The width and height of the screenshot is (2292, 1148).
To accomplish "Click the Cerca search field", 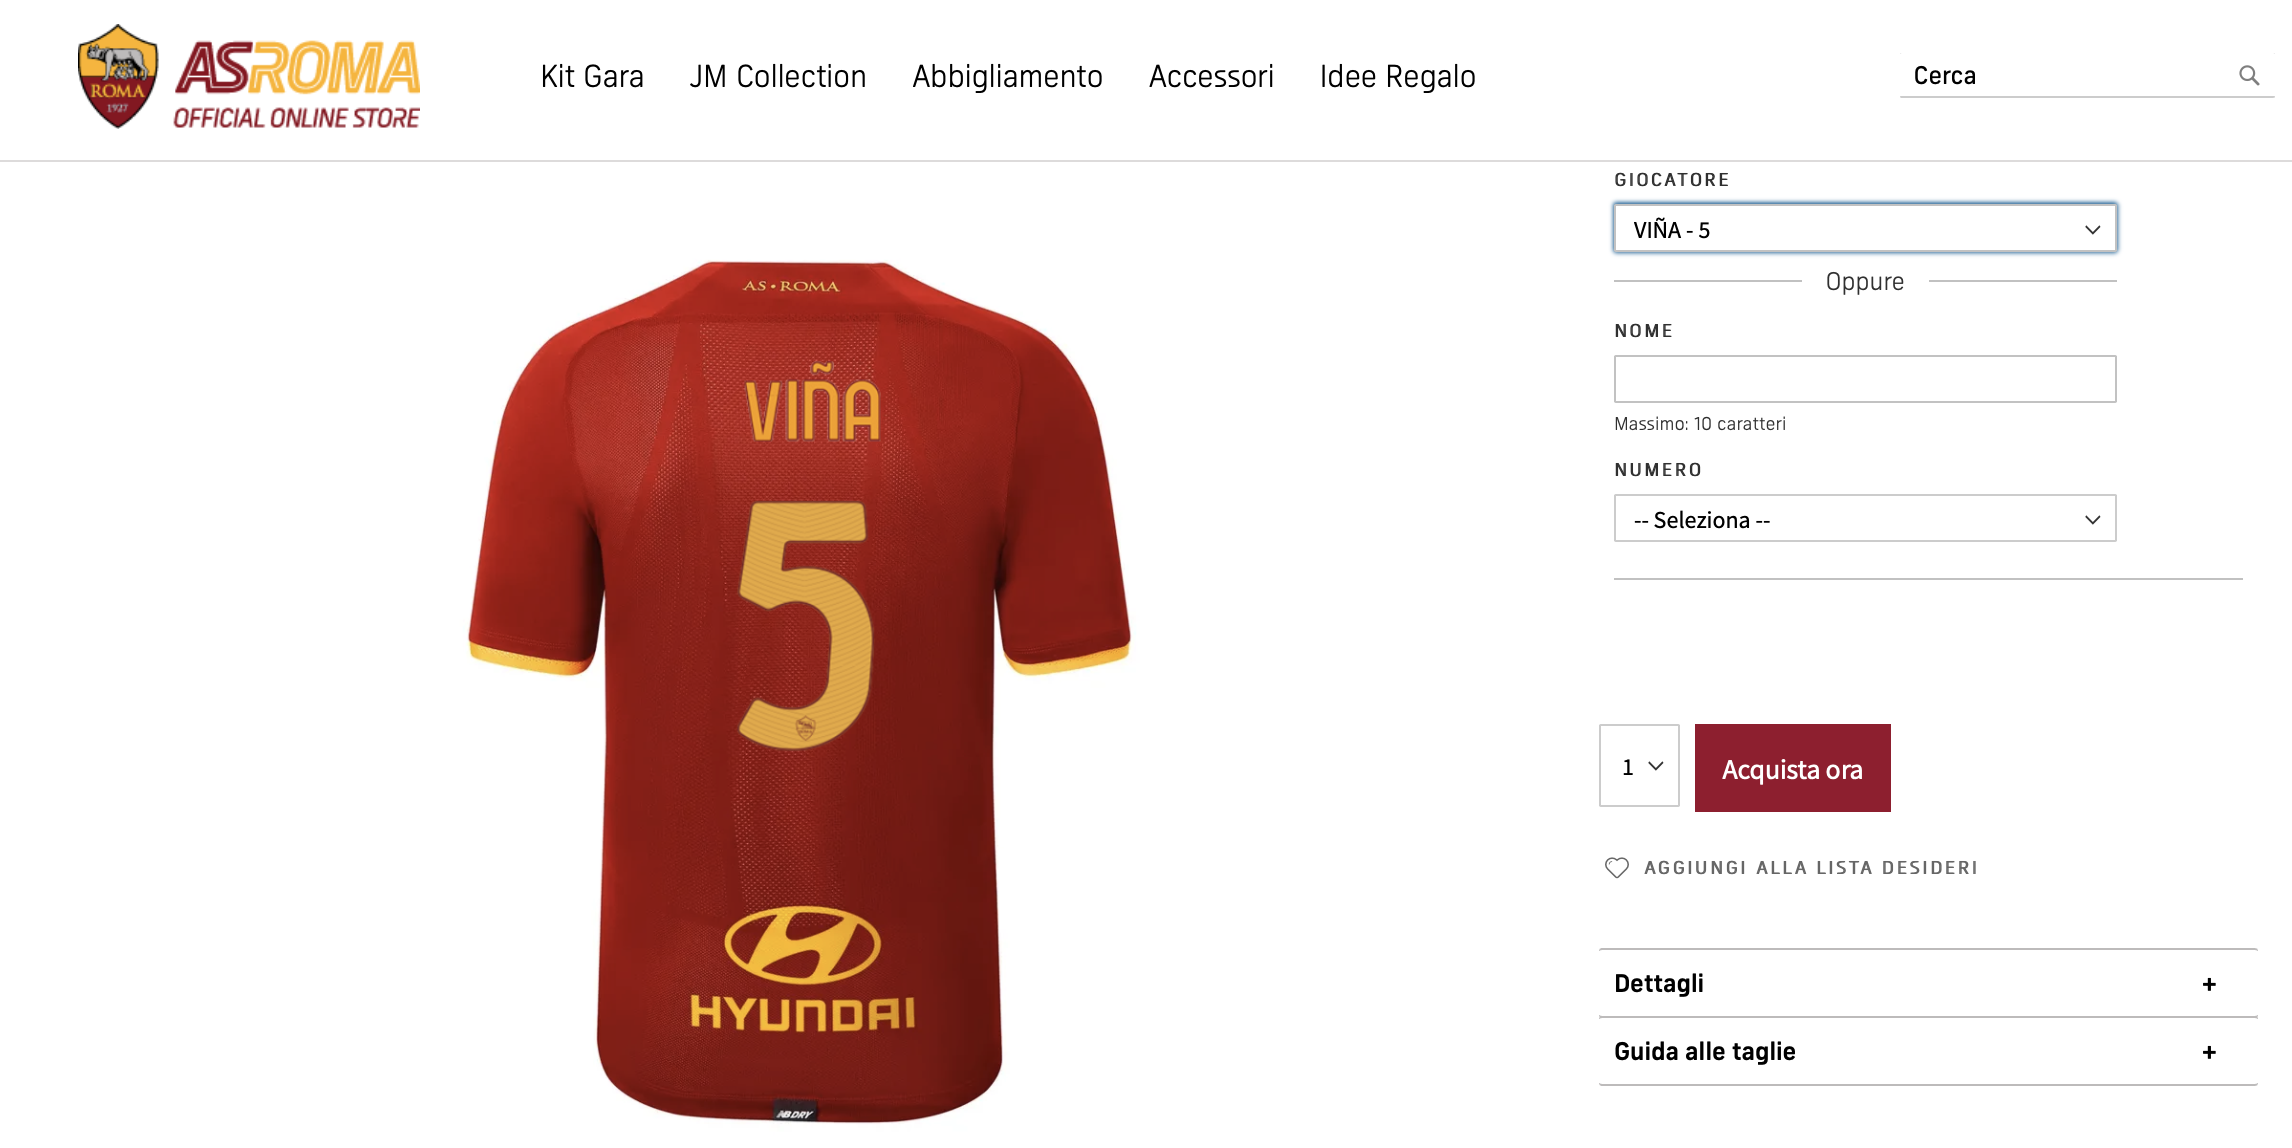I will 2070,76.
